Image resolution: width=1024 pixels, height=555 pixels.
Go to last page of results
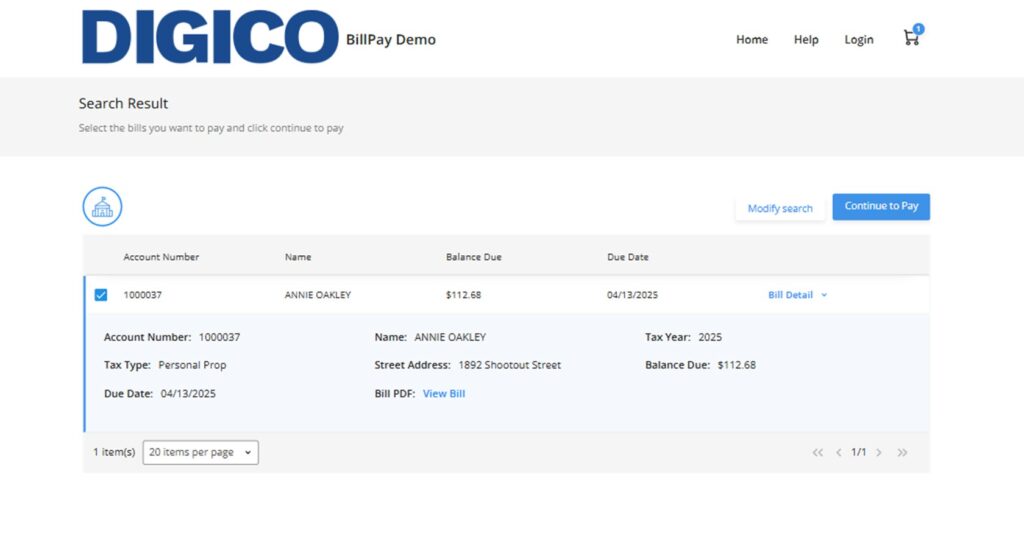[x=902, y=452]
